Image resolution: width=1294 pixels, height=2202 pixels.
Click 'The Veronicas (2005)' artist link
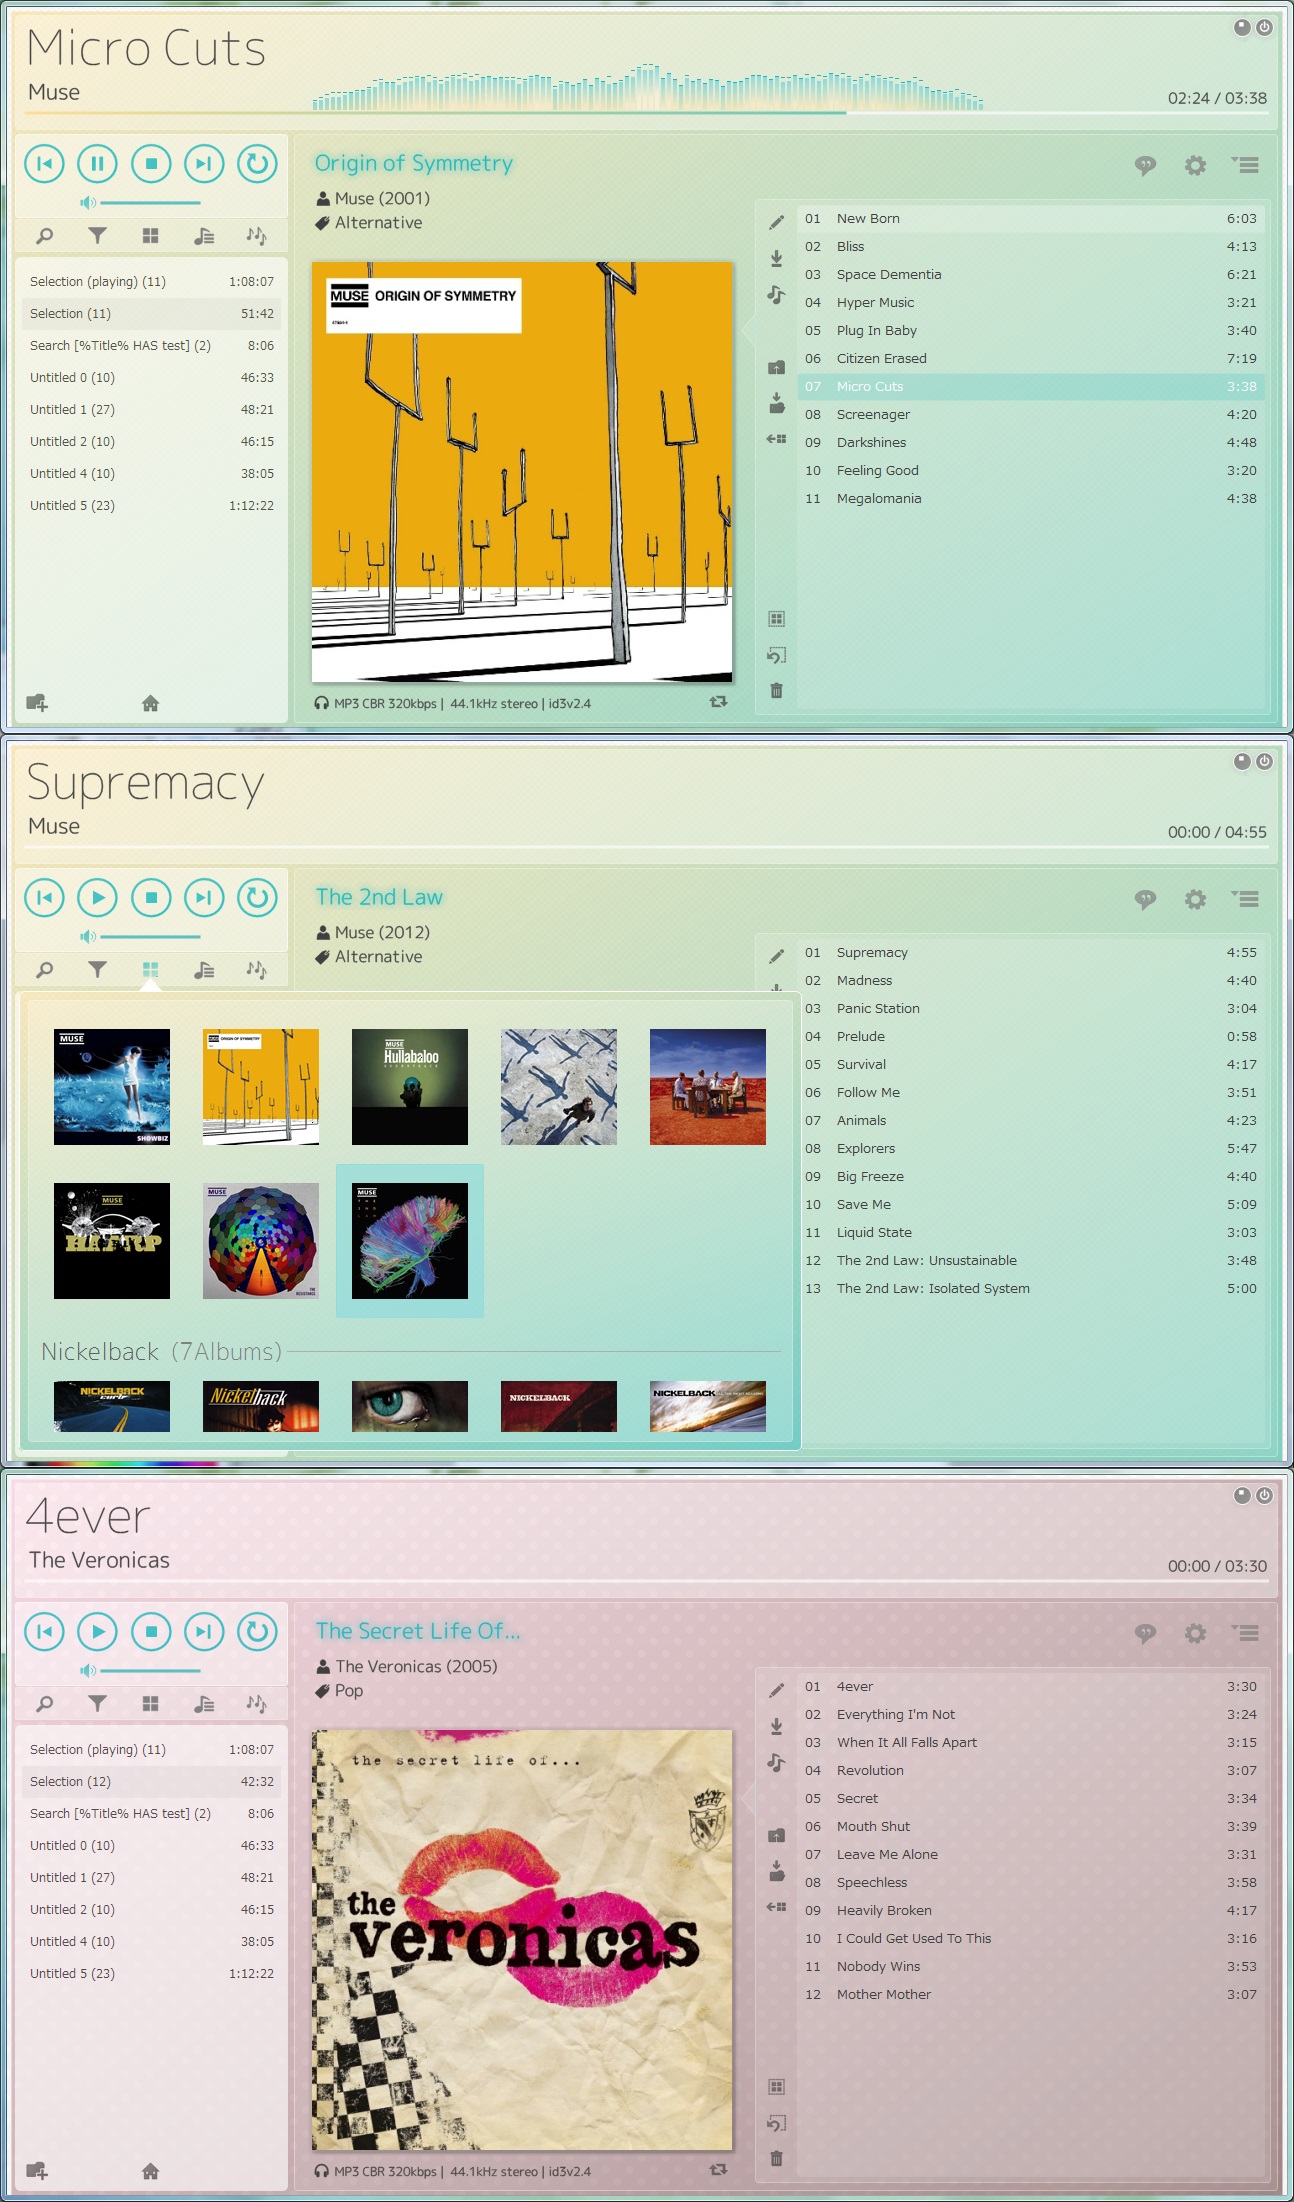click(416, 1666)
